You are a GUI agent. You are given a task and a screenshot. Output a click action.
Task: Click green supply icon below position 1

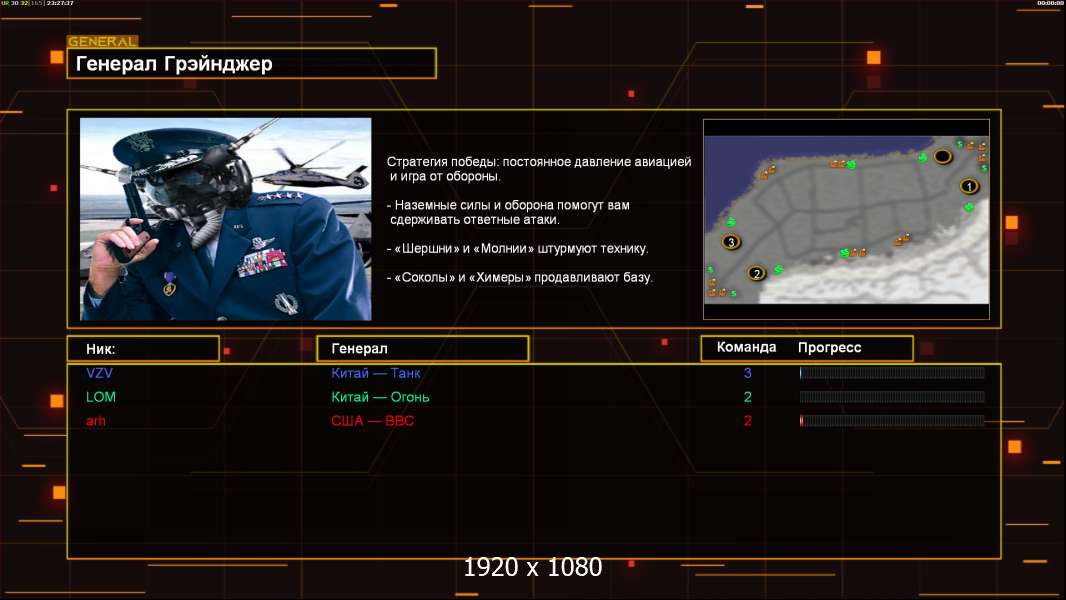[968, 207]
